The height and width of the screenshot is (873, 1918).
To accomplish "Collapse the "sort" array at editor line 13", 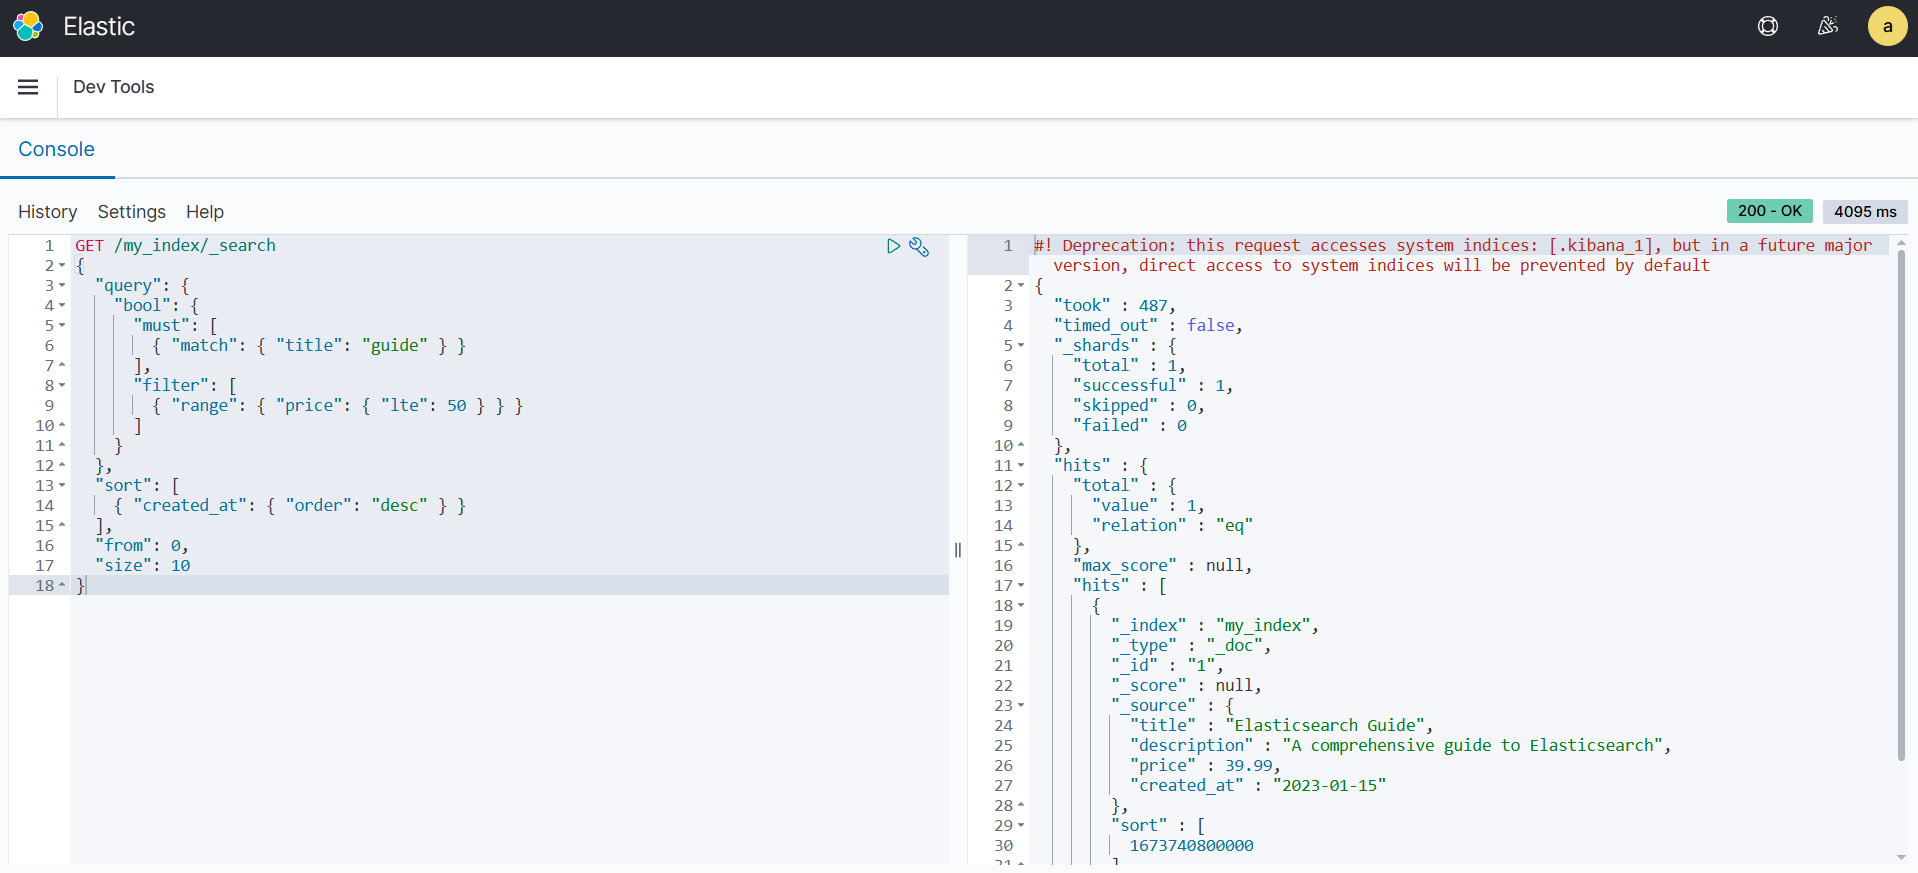I will click(x=62, y=486).
